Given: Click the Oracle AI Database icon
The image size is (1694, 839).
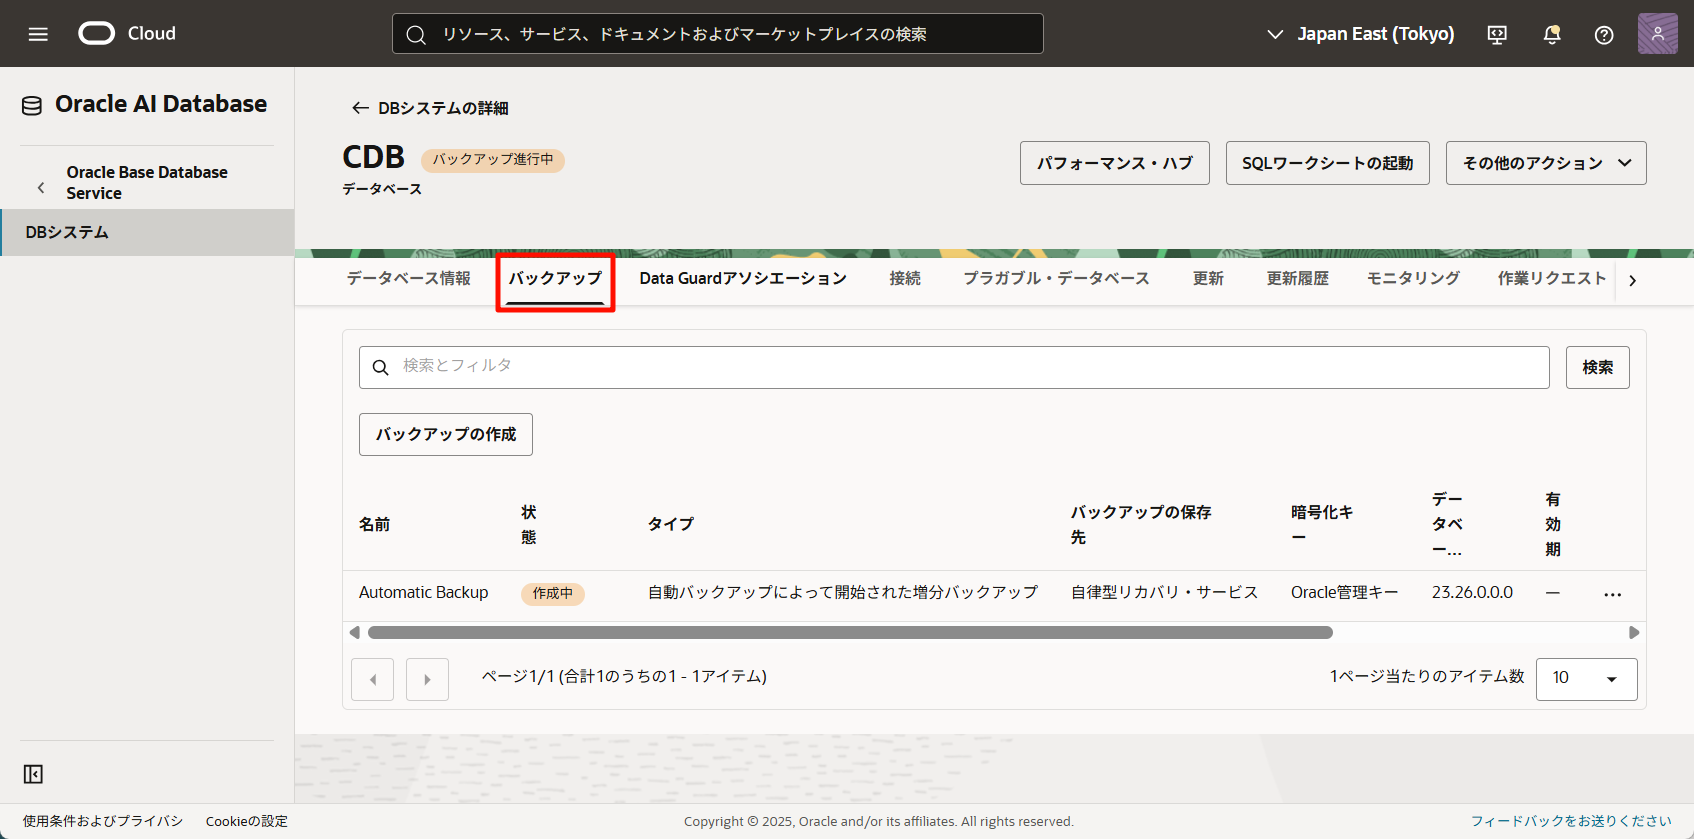Looking at the screenshot, I should click(32, 105).
